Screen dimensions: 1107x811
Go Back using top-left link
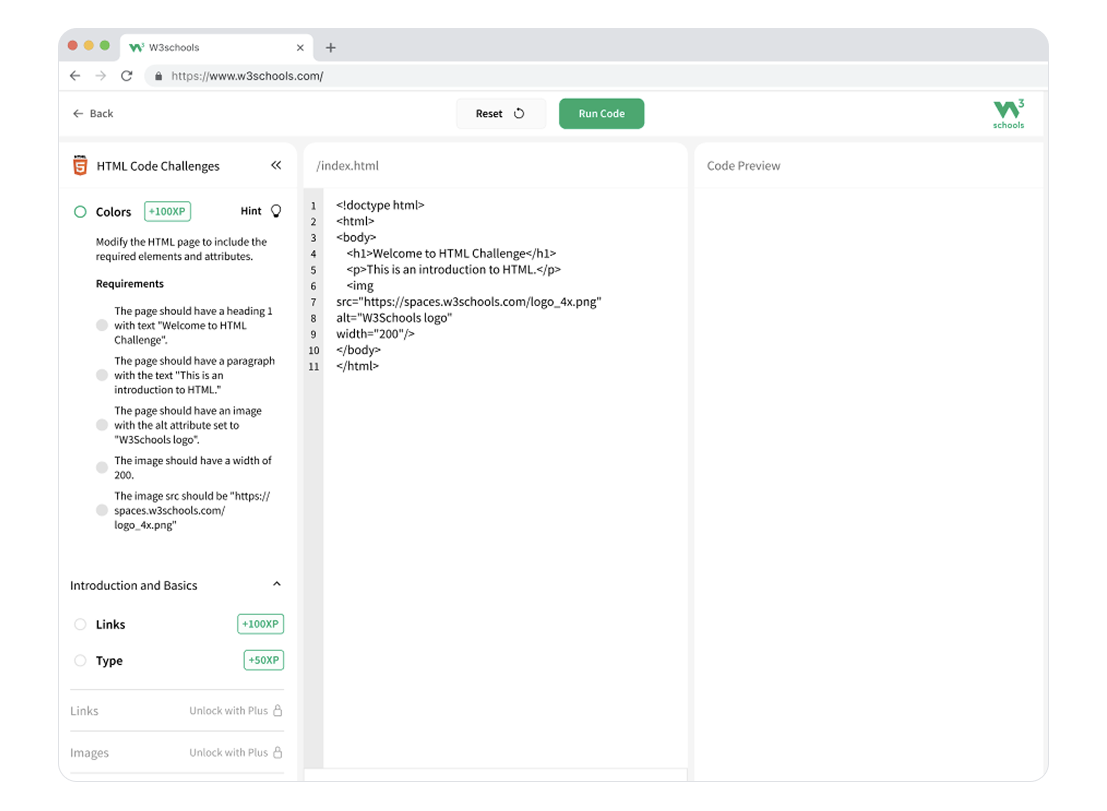[x=93, y=114]
